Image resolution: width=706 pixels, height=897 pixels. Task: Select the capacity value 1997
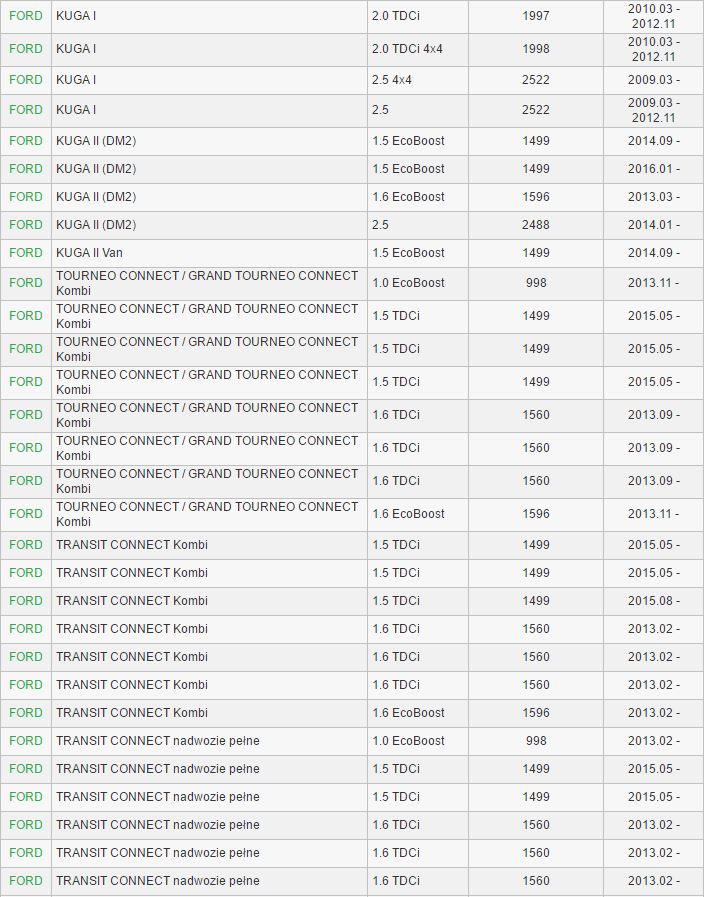coord(536,16)
